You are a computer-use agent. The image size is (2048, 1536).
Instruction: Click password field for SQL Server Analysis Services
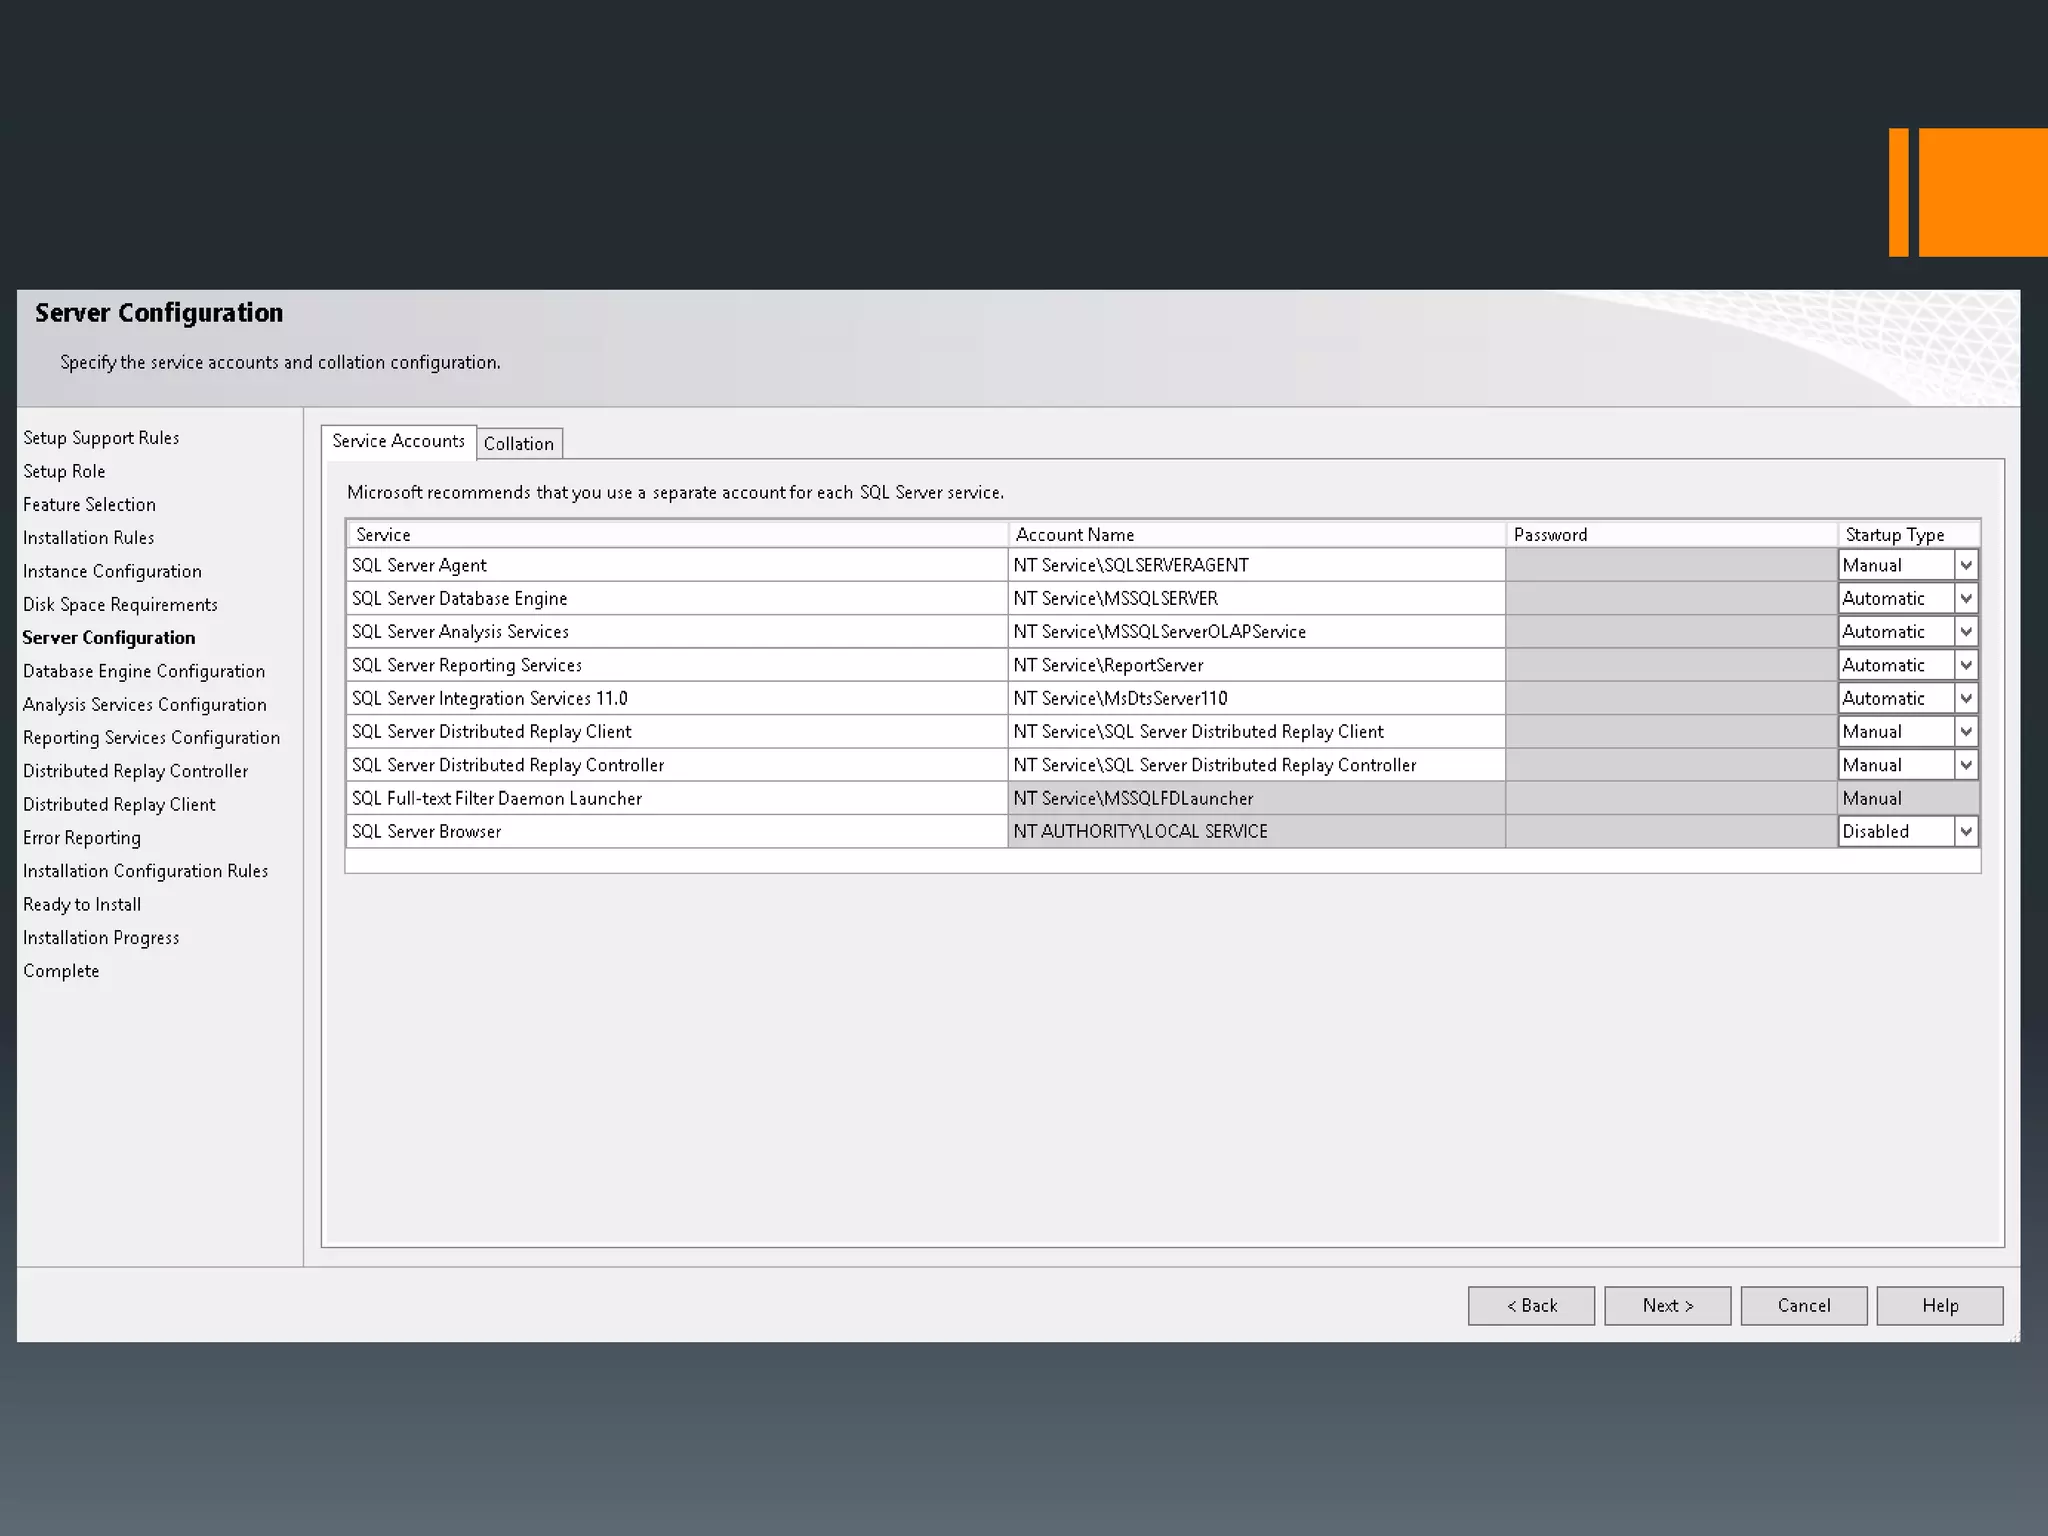pos(1670,632)
